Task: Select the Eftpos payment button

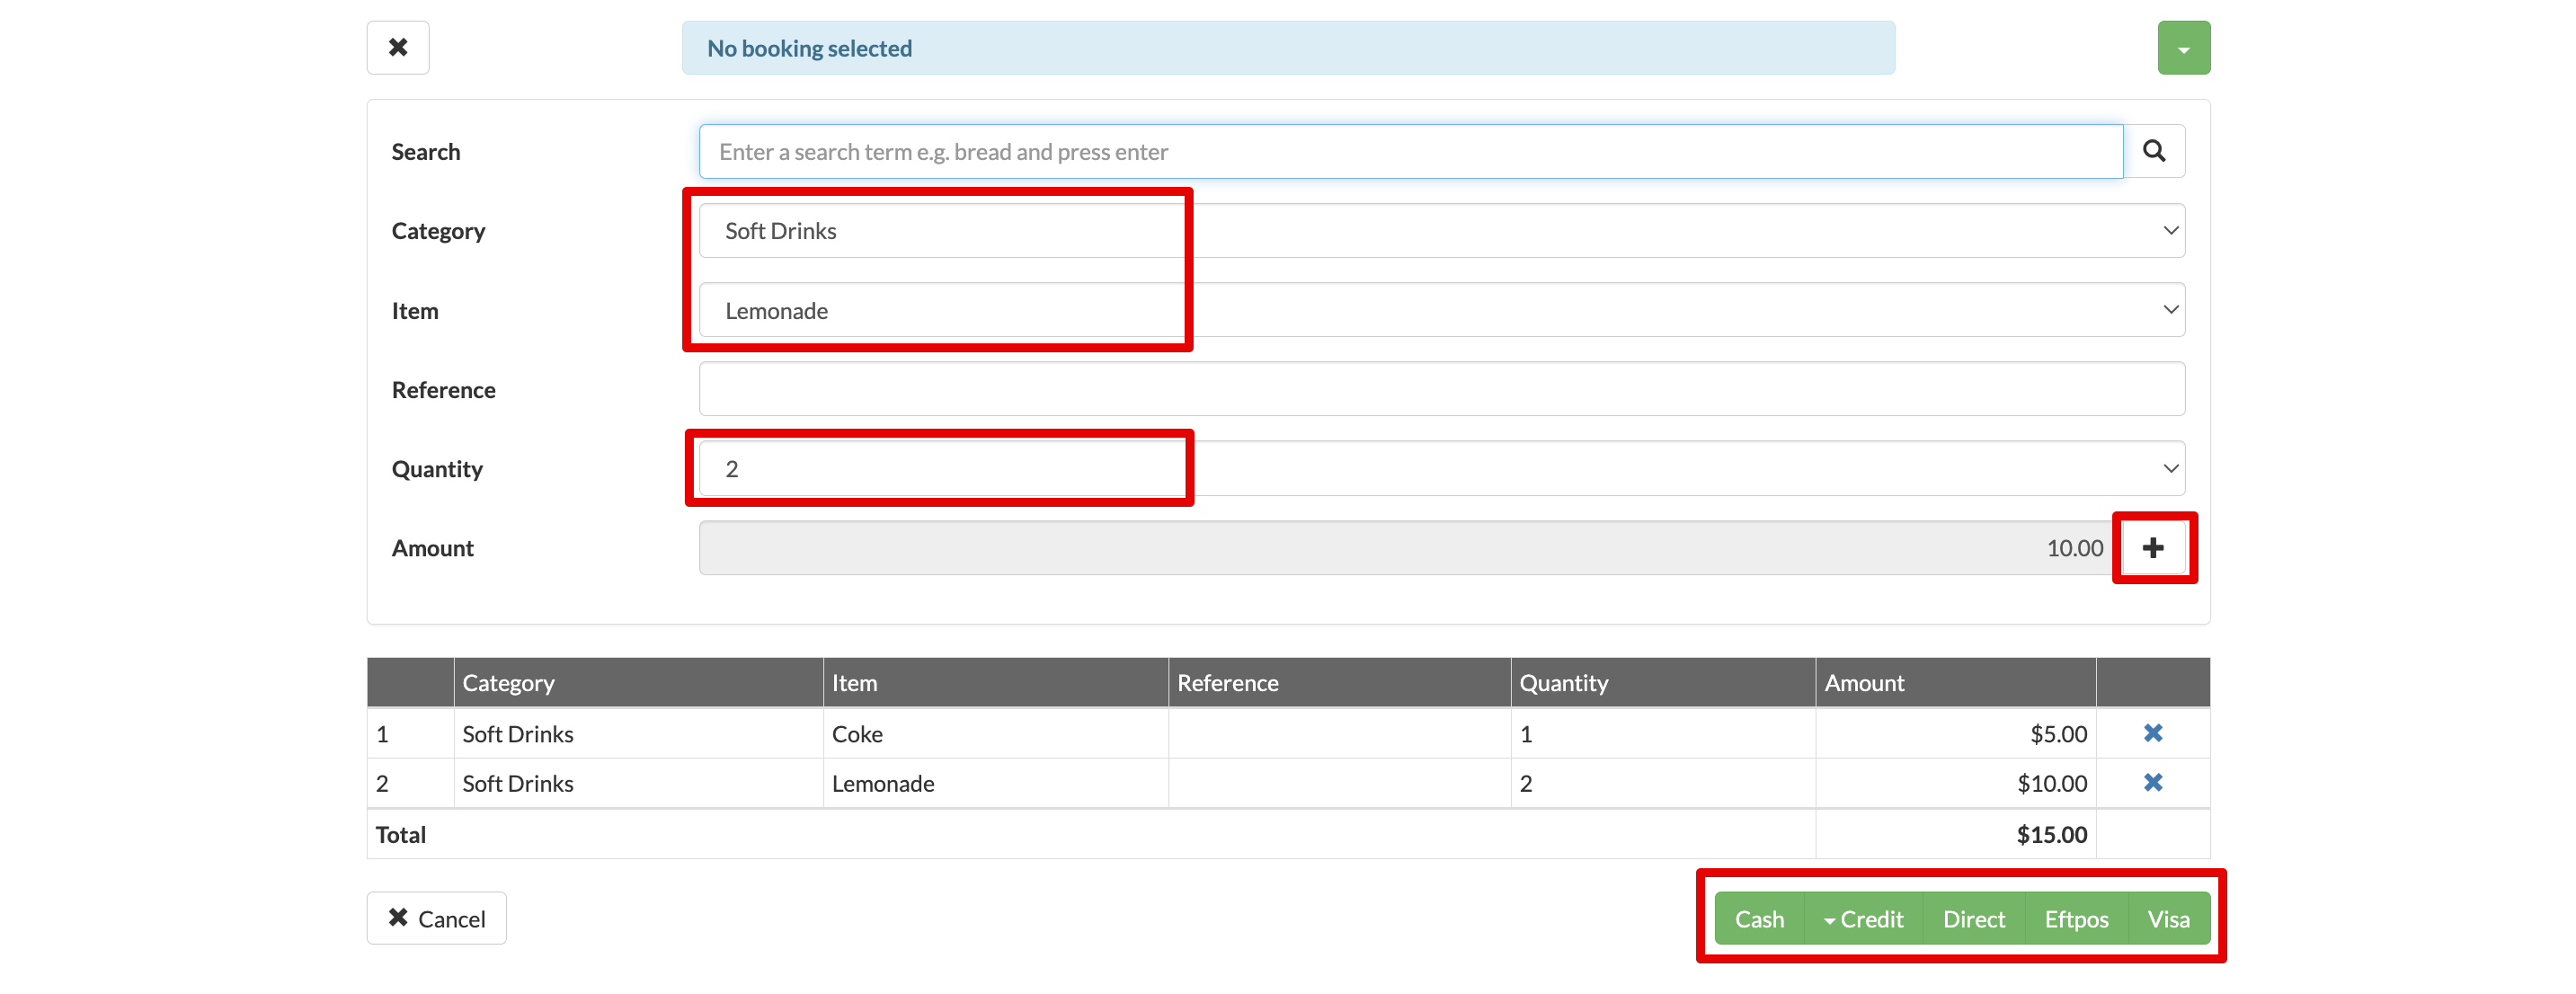Action: [x=2076, y=919]
